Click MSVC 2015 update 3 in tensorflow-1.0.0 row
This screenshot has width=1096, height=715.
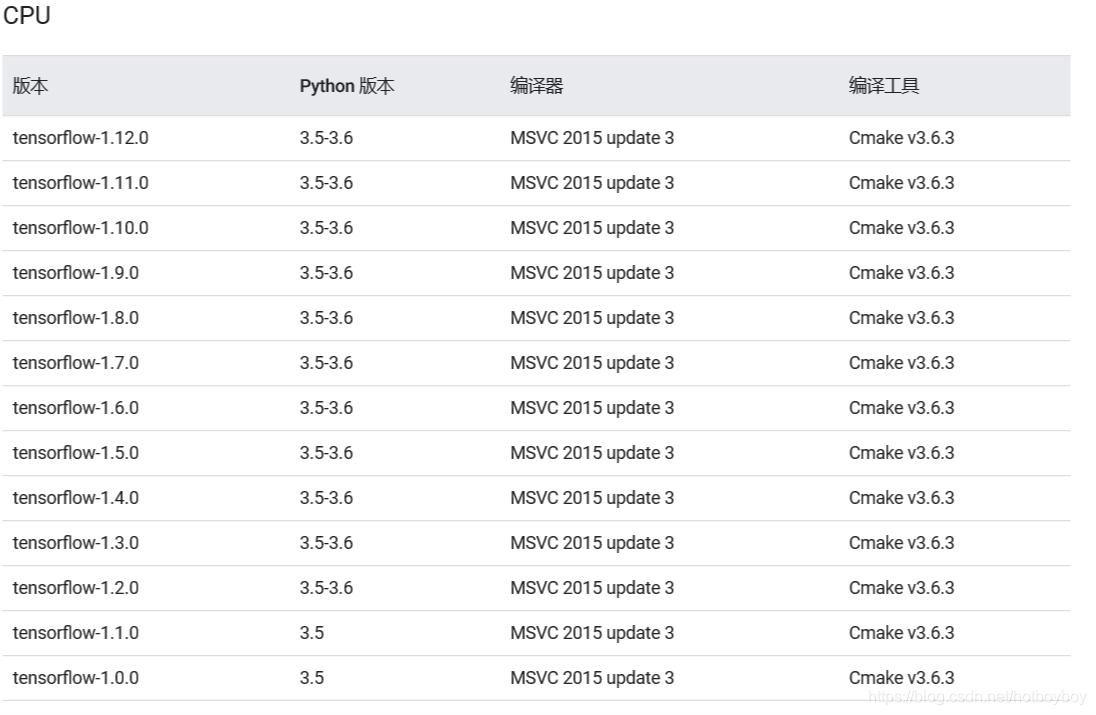point(592,678)
